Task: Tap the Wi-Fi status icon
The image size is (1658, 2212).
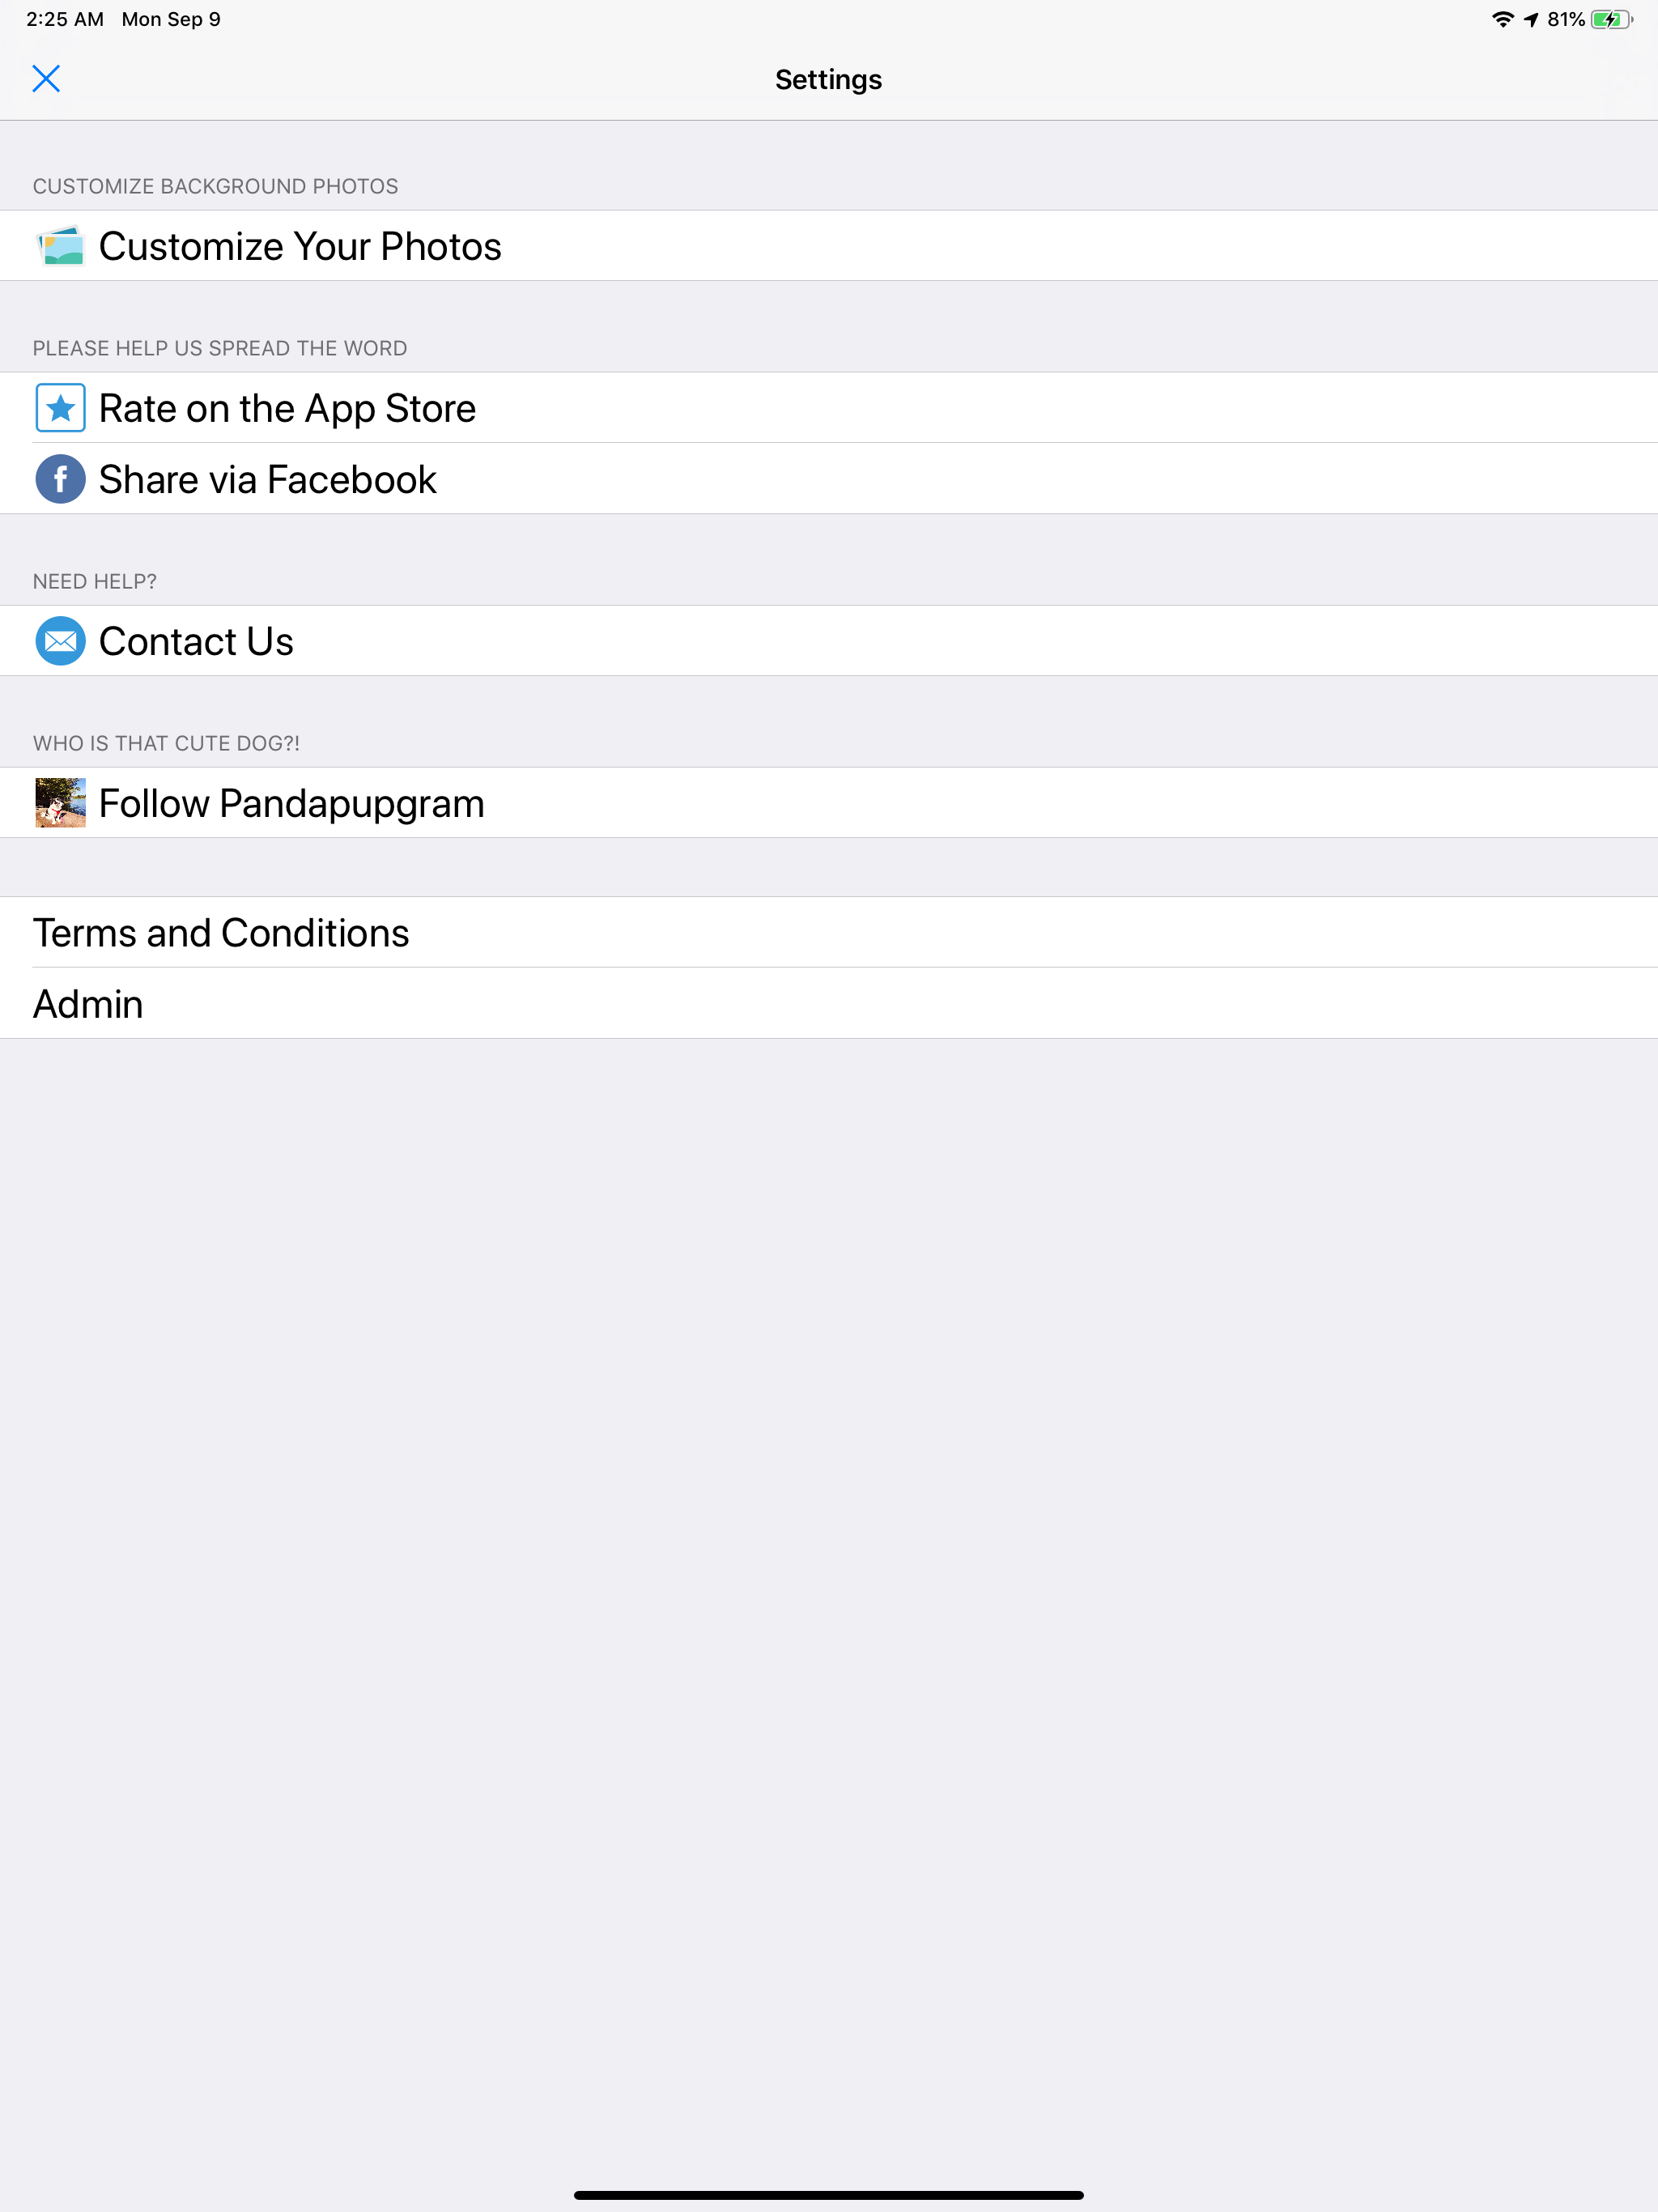Action: (x=1502, y=19)
